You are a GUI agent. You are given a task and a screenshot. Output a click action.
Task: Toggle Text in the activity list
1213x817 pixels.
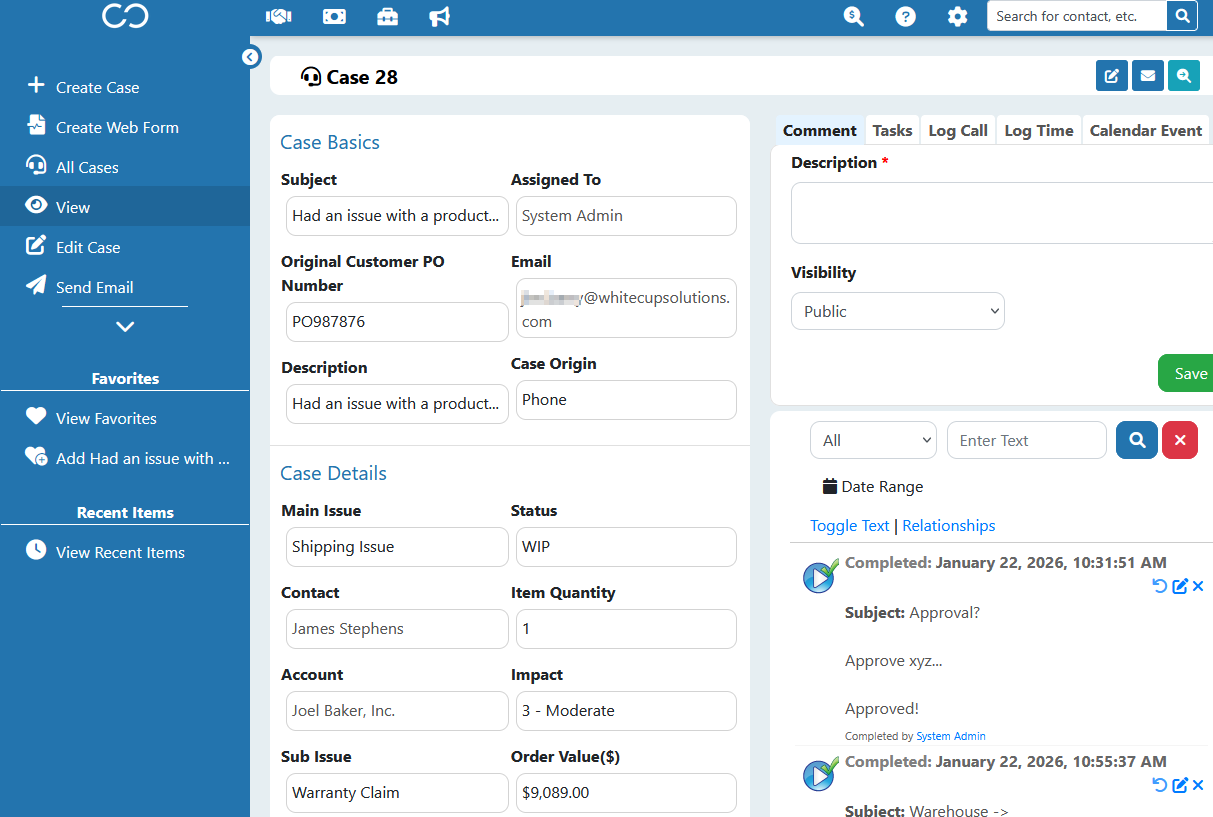[x=850, y=526]
